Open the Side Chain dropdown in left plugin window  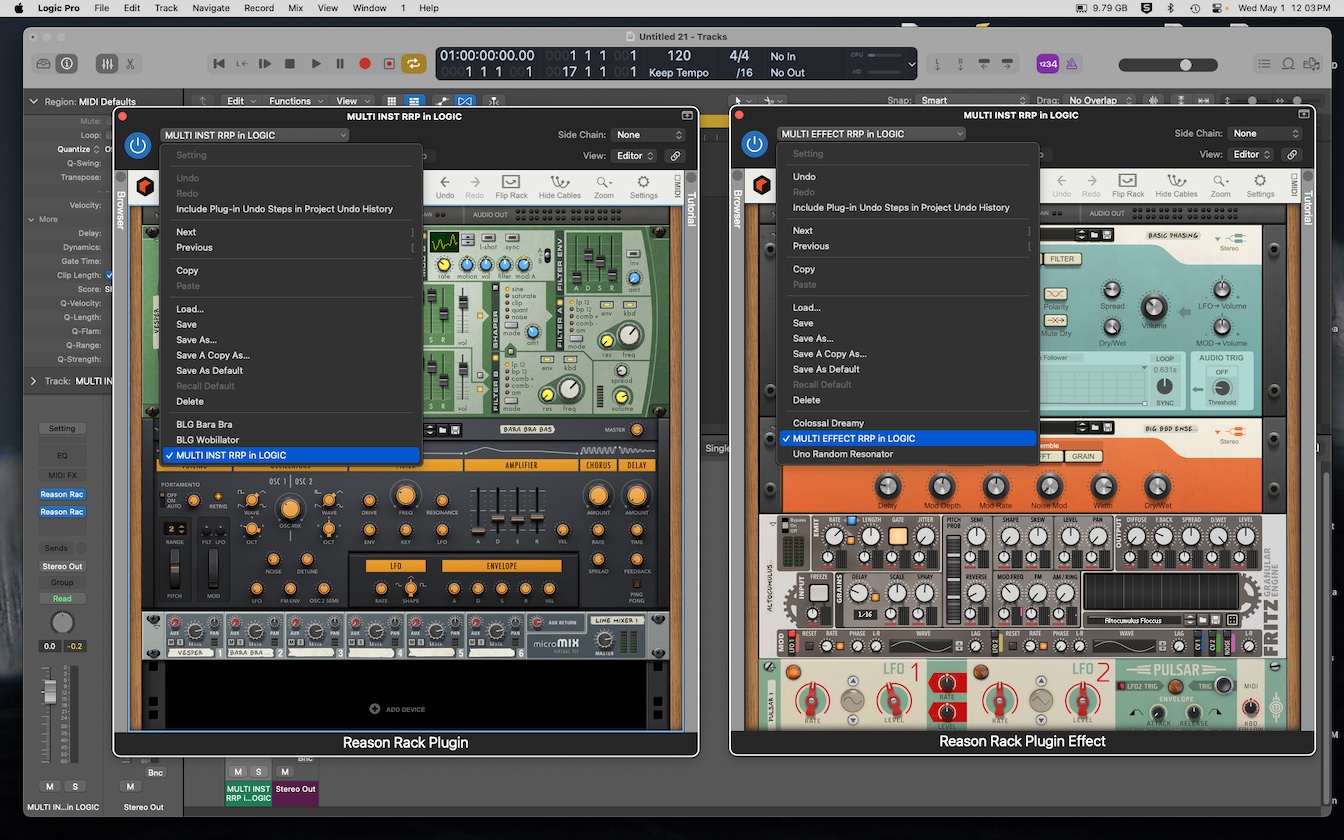tap(650, 135)
